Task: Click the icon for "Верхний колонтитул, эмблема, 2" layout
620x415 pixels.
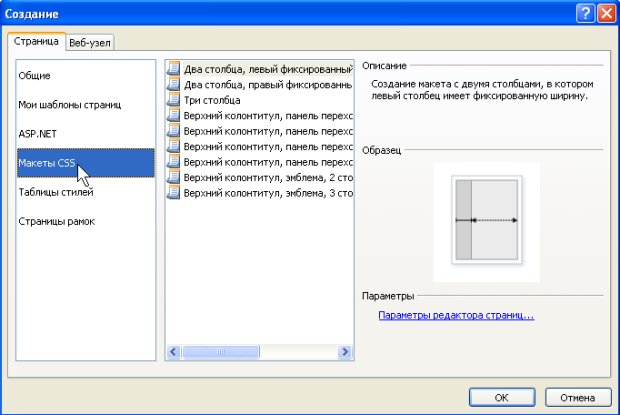Action: [175, 176]
